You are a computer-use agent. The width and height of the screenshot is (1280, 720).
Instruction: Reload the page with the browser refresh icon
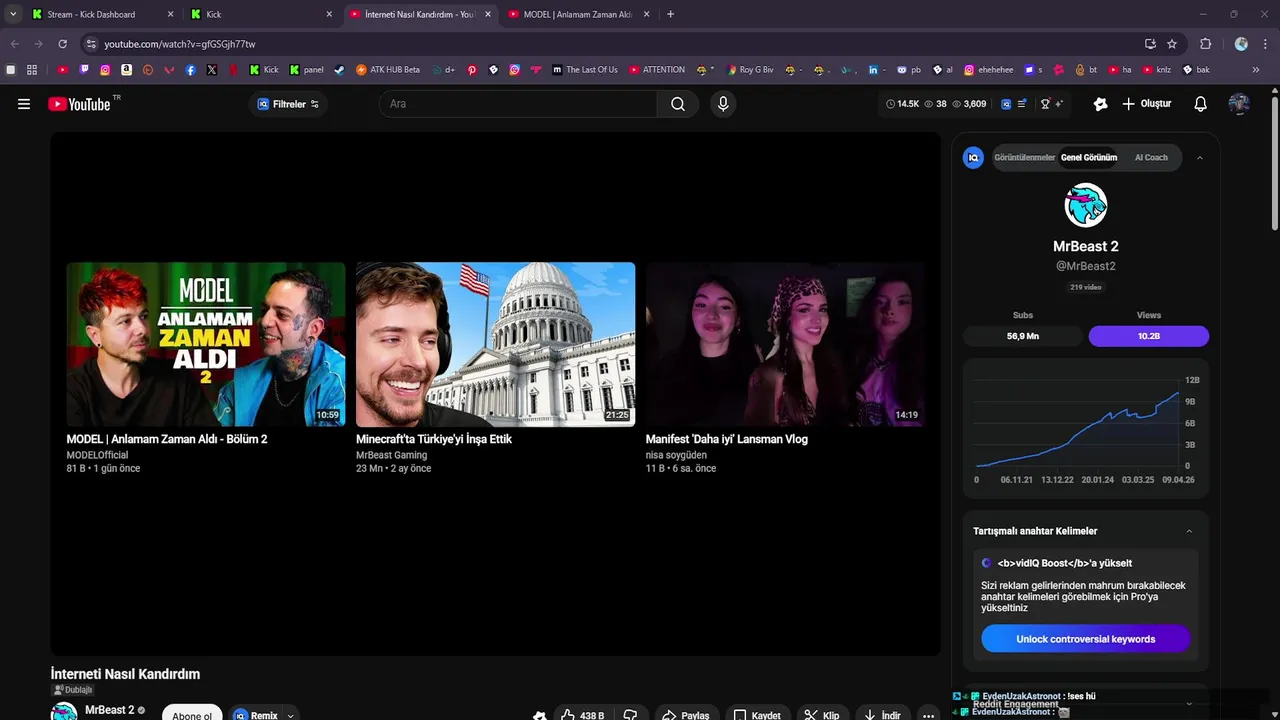click(x=62, y=44)
